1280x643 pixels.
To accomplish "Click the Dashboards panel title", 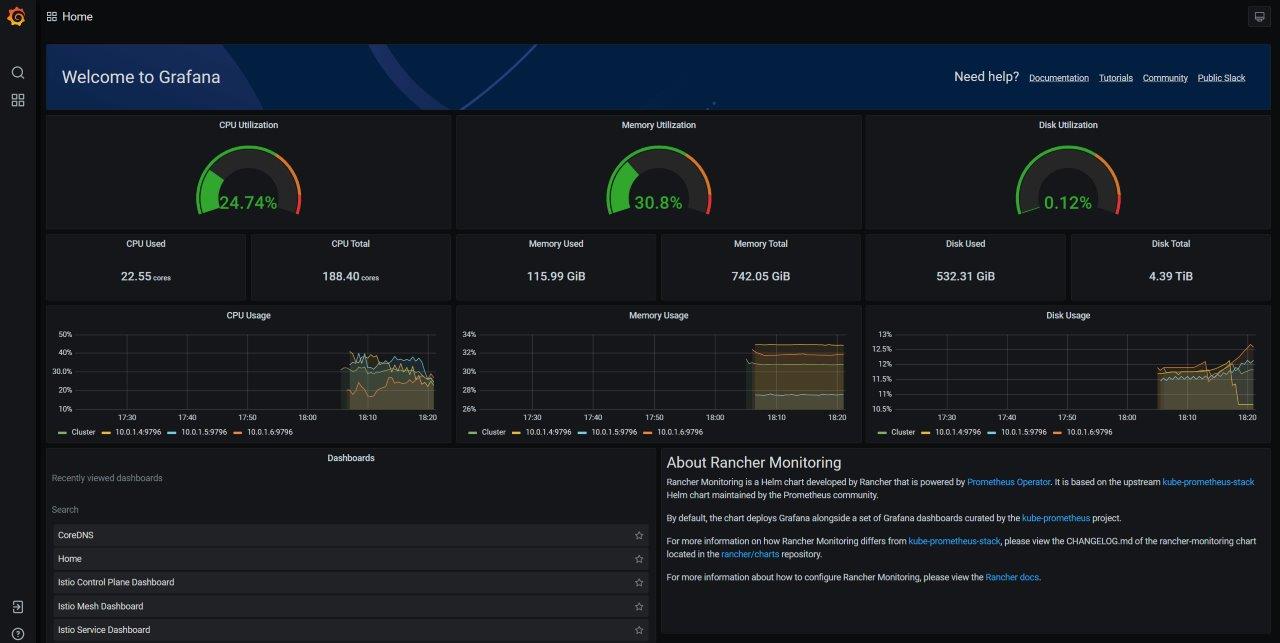I will [x=351, y=458].
